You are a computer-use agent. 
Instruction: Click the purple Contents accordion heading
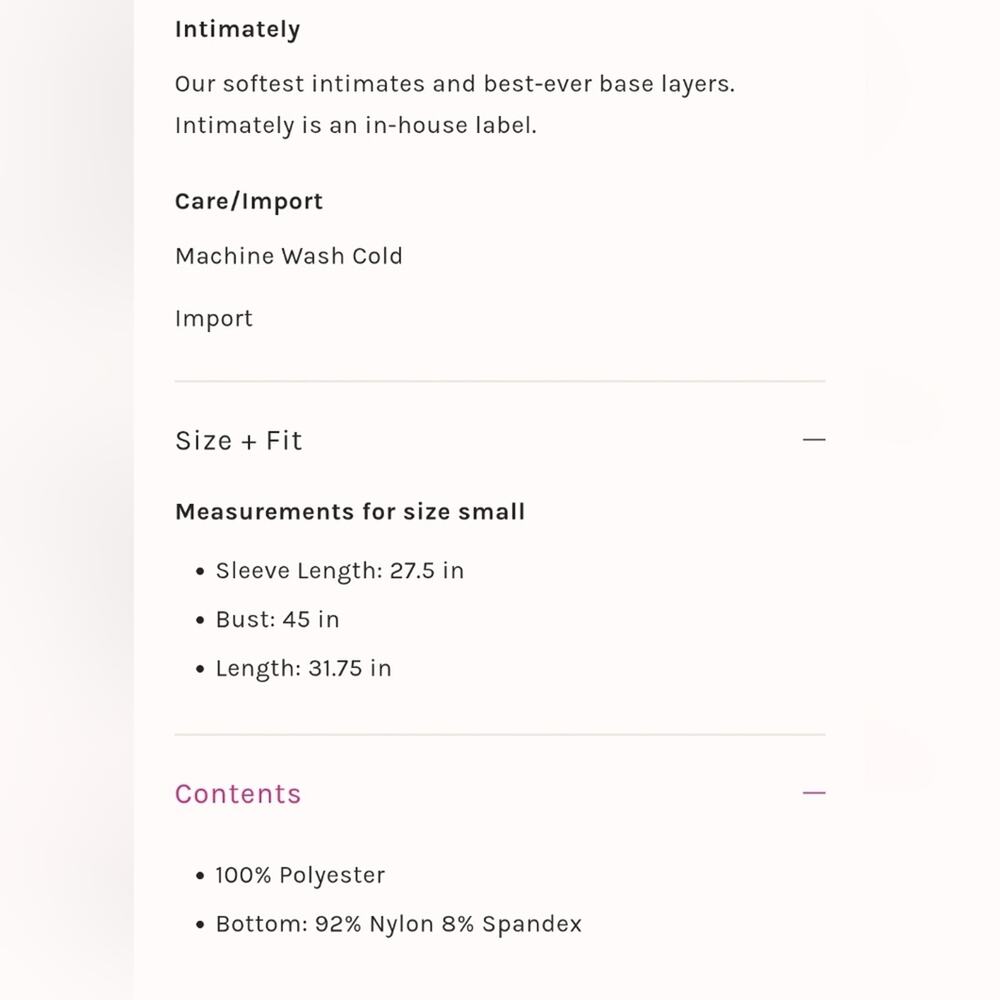(x=238, y=794)
